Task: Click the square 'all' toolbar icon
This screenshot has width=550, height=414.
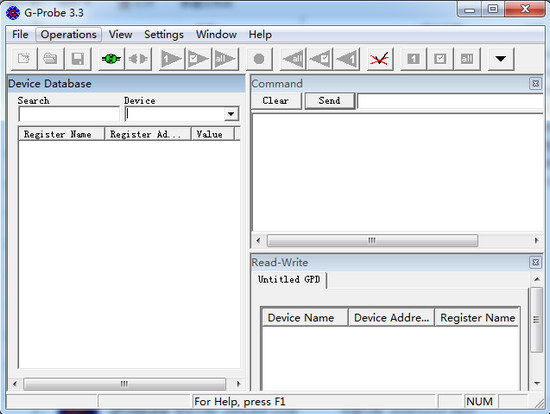Action: (467, 59)
